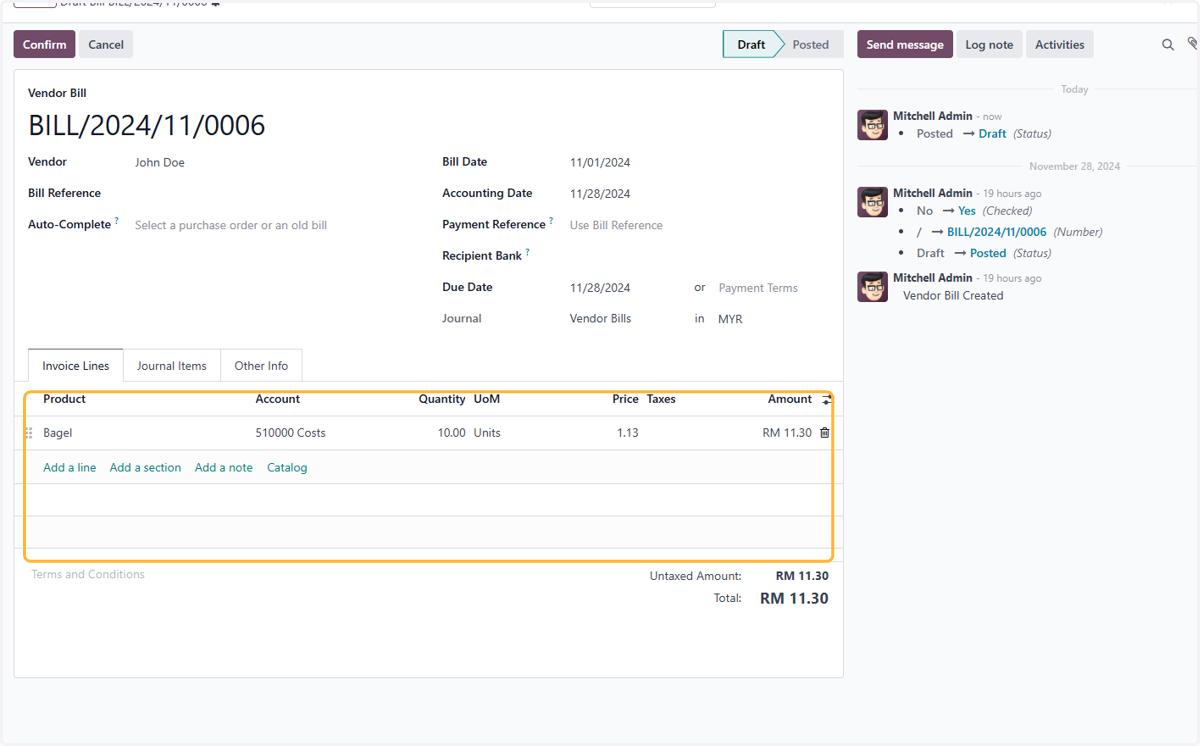The image size is (1200, 746).
Task: Sort by the Product column header
Action: point(64,399)
